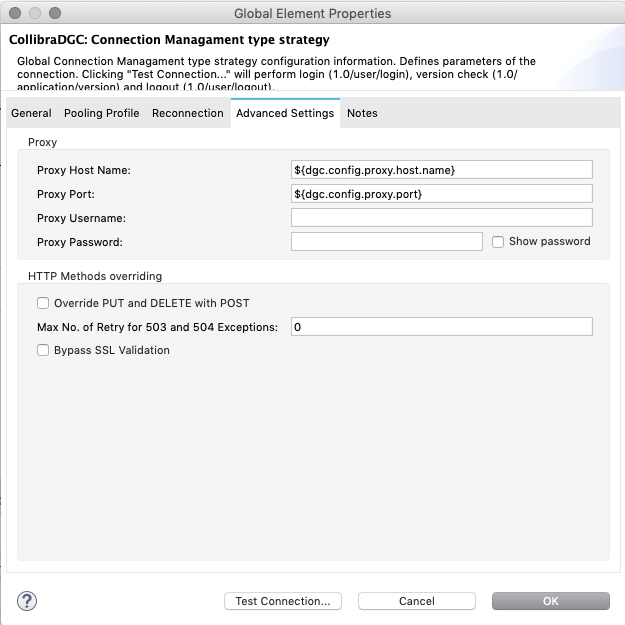Image resolution: width=625 pixels, height=625 pixels.
Task: Enable the Show password checkbox
Action: point(498,242)
